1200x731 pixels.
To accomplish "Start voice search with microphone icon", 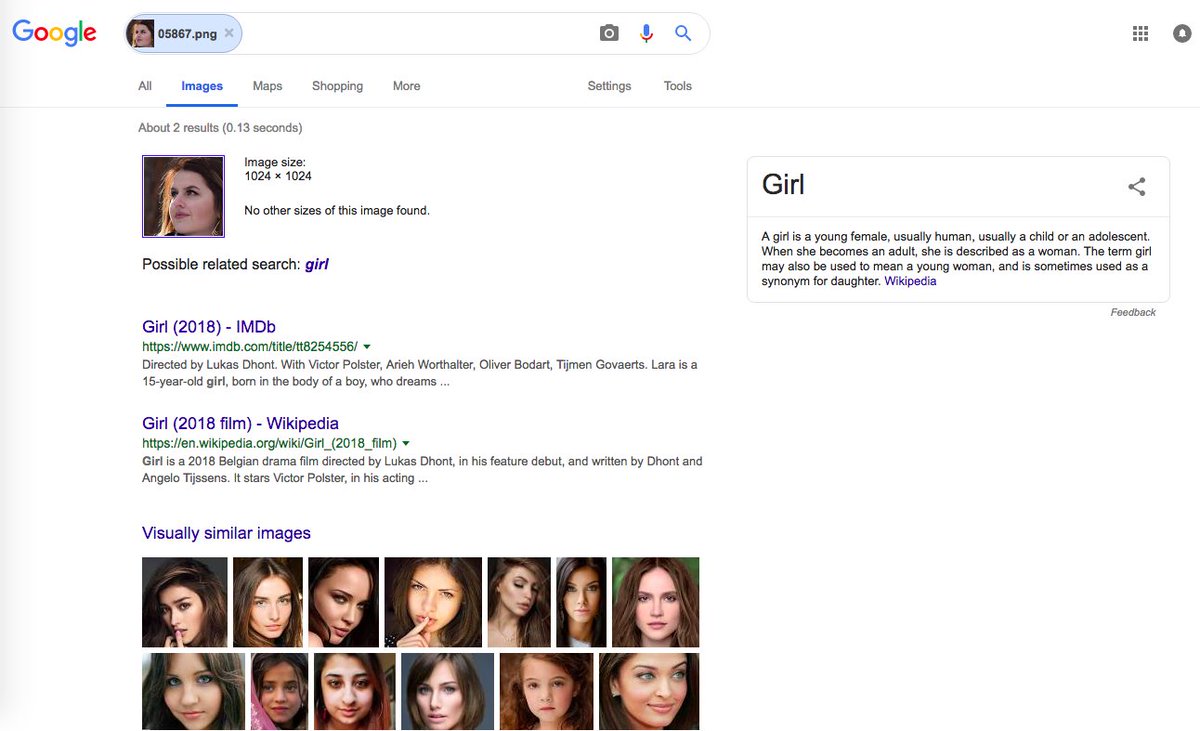I will [x=646, y=33].
